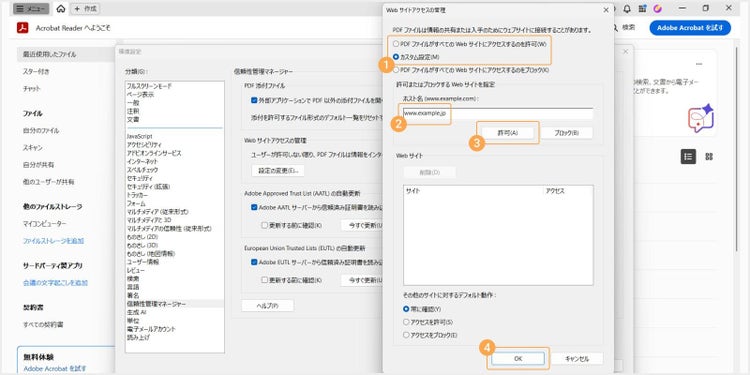Open チャット in sidebar
The image size is (750, 375).
32,88
